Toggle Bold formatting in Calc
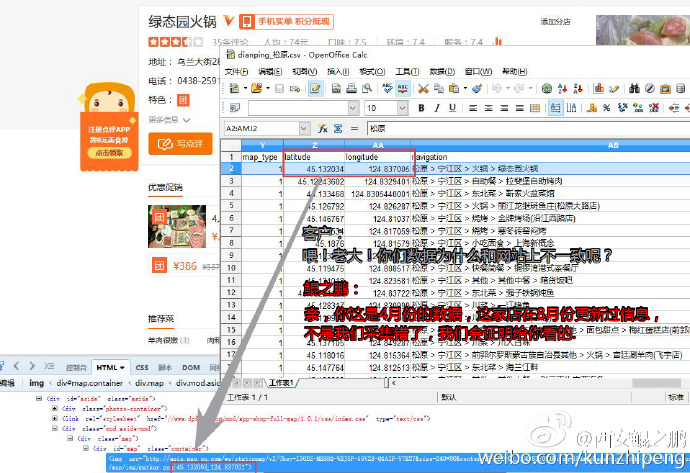Screen dimensions: 690x473 pyautogui.click(x=421, y=108)
